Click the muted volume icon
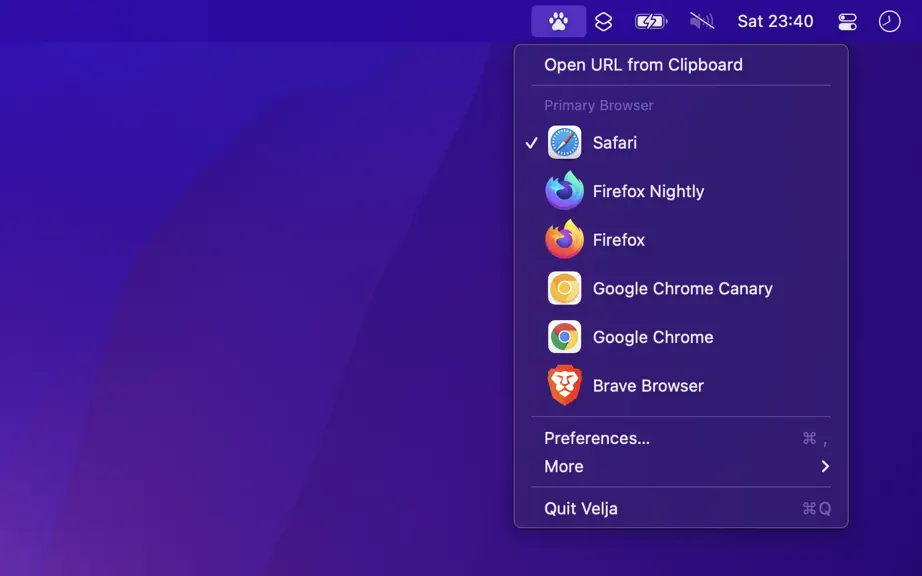 coord(701,22)
